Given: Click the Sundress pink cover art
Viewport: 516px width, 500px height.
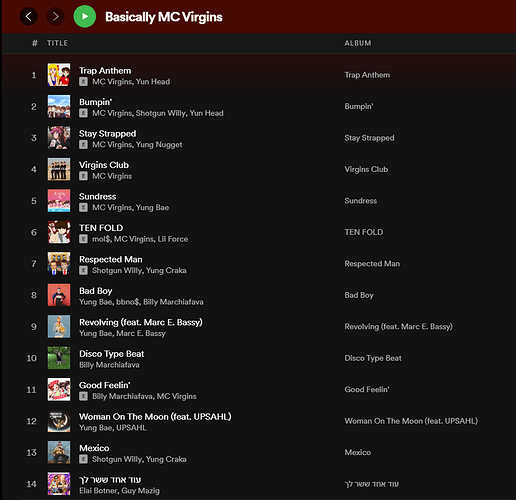Looking at the screenshot, I should 59,201.
